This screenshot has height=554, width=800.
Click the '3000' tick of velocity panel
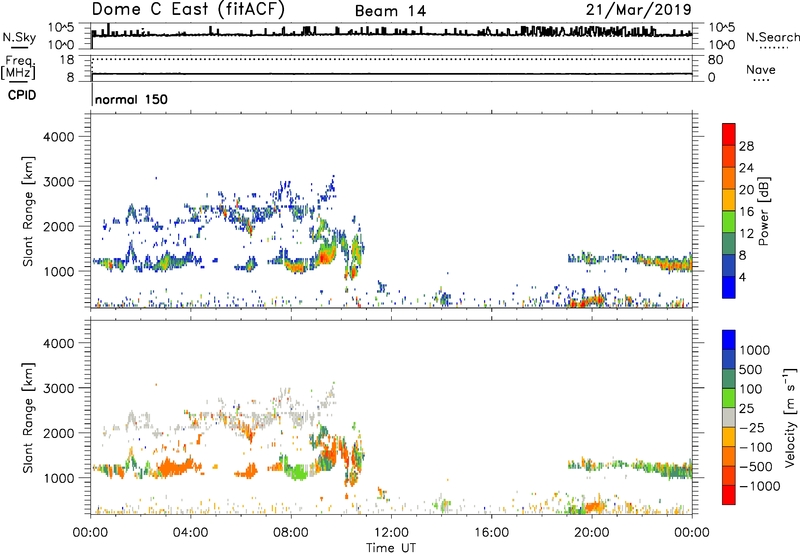coord(59,388)
